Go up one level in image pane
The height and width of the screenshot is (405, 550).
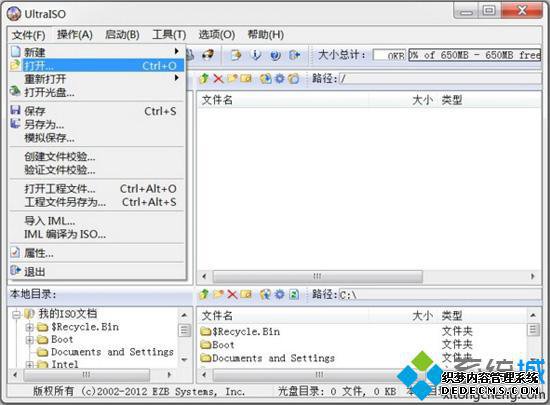click(x=204, y=79)
